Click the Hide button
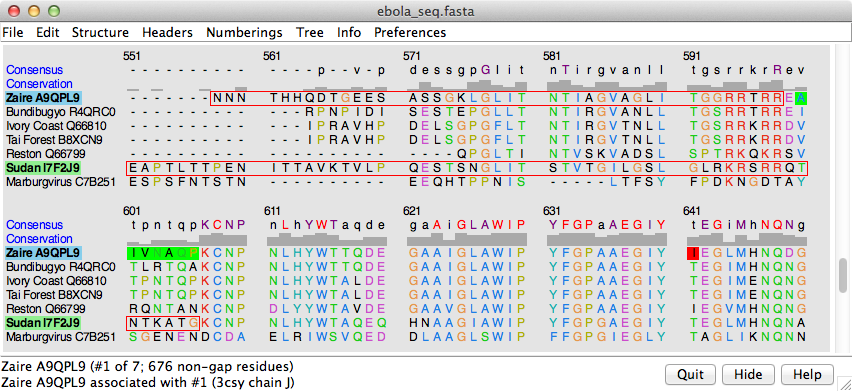 [x=748, y=374]
